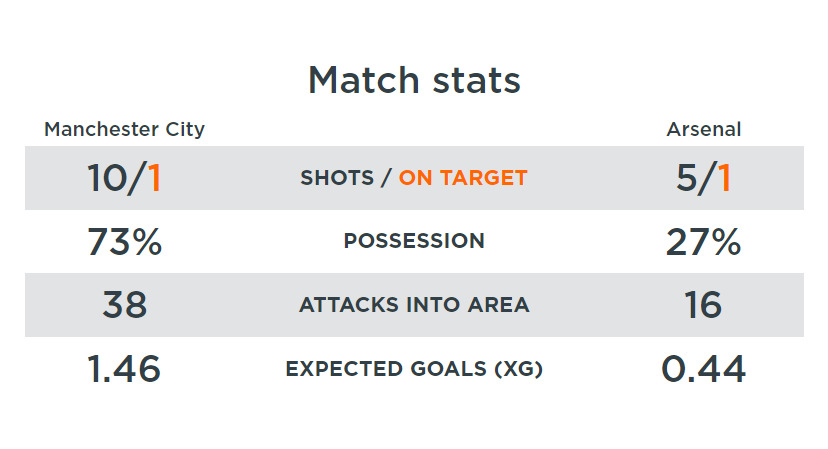Click the ATTACKS INTO AREA label
Viewport: 828px width, 449px height.
tap(414, 305)
